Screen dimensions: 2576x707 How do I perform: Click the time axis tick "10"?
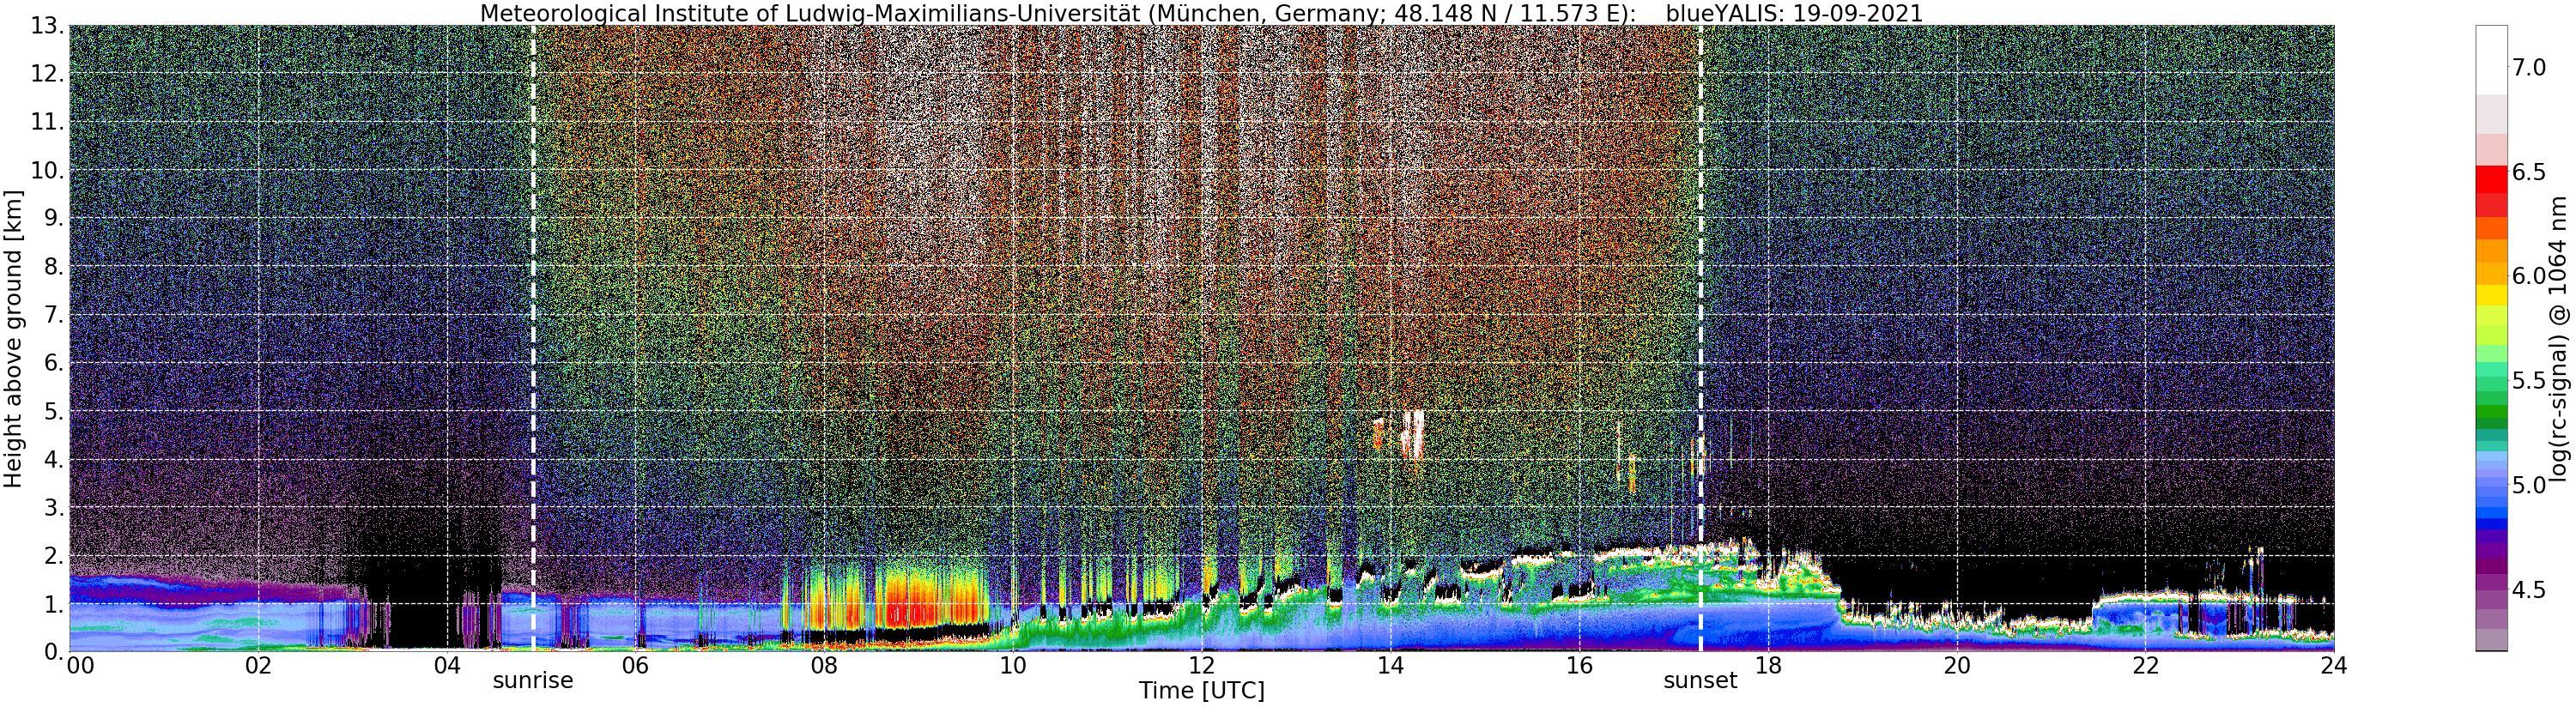click(x=1013, y=667)
